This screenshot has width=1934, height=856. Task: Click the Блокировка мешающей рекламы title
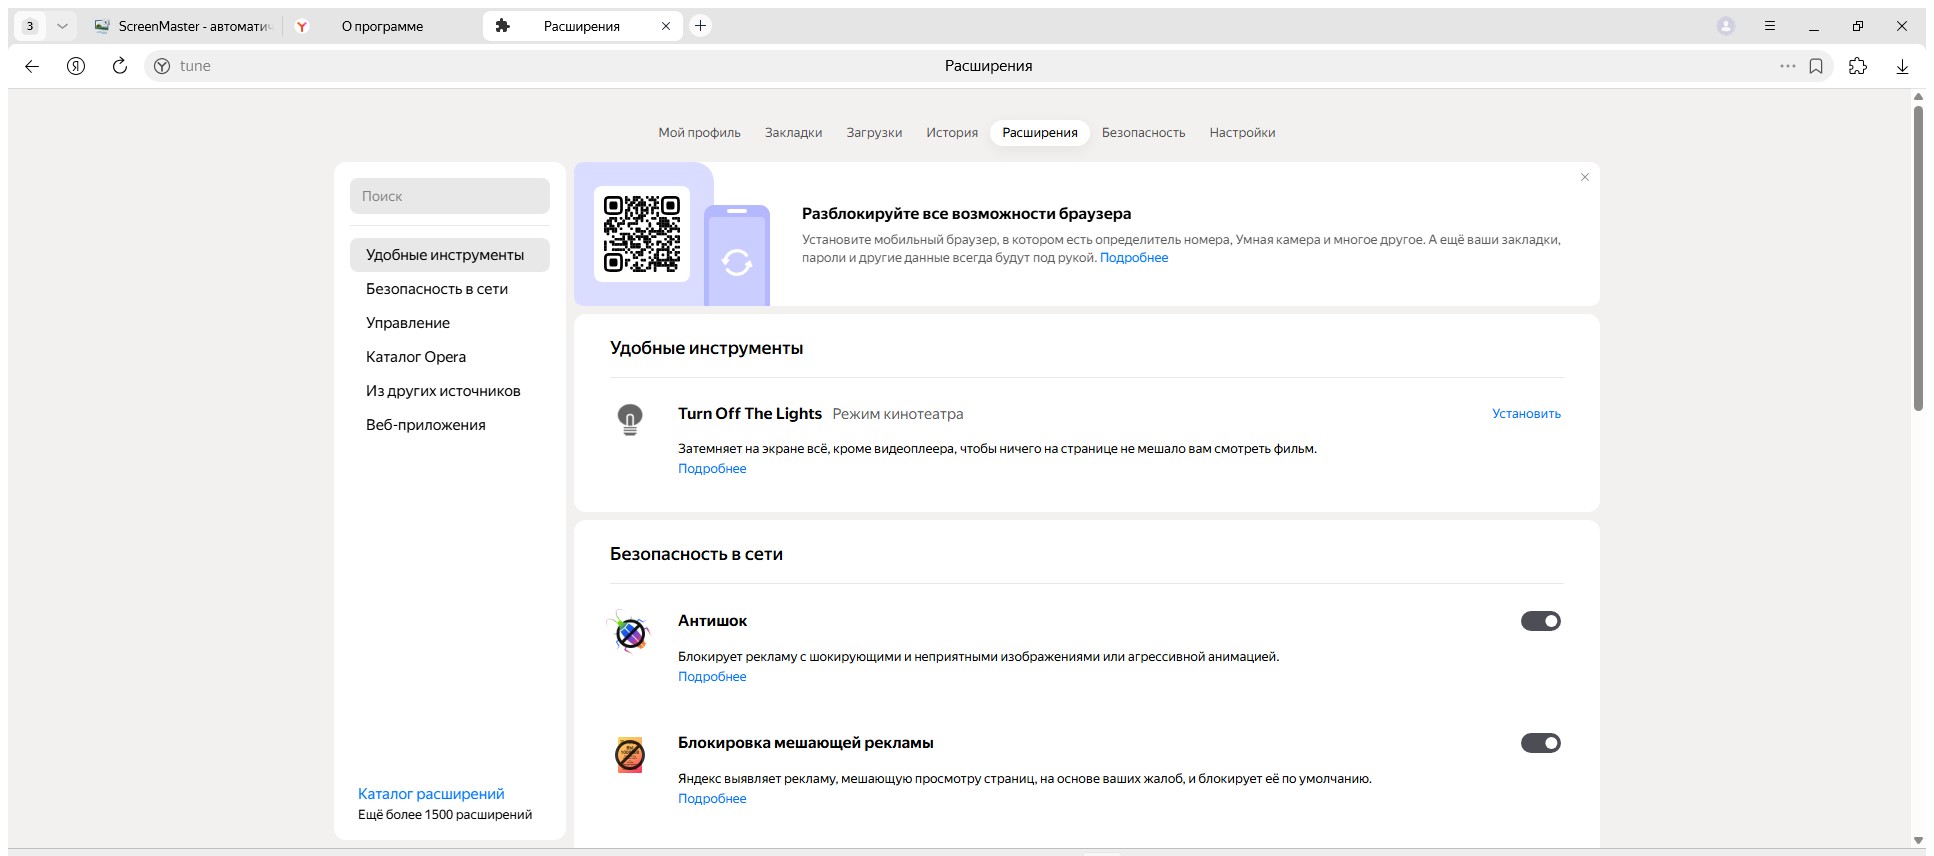tap(806, 743)
